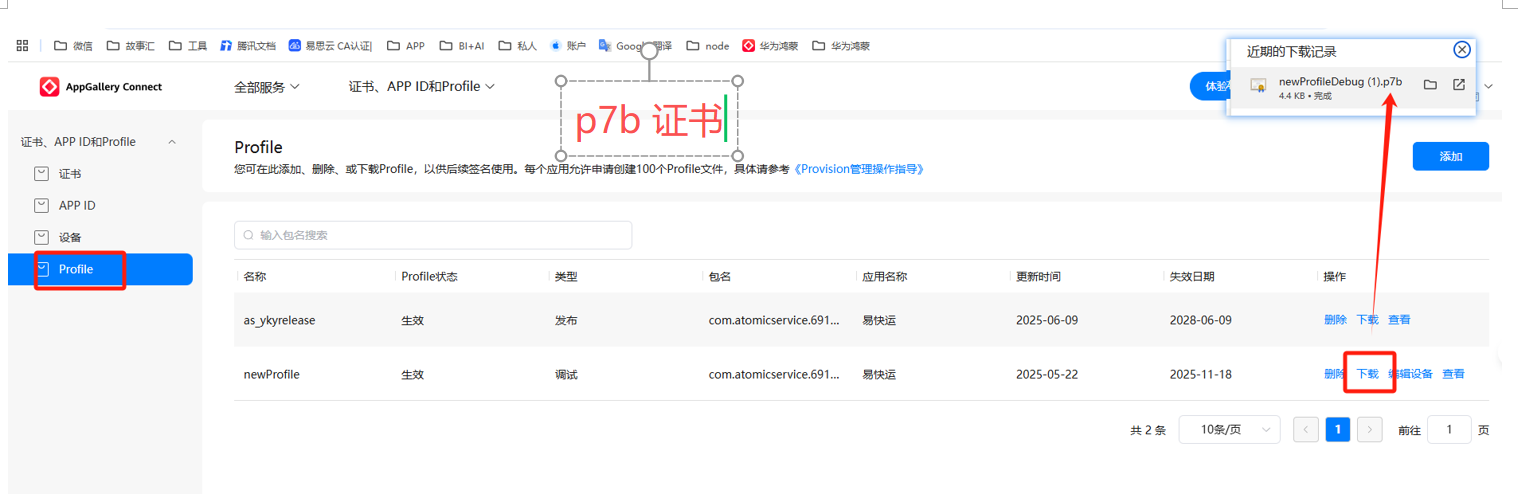This screenshot has height=494, width=1518.
Task: Open the 账户 bookmark
Action: 568,46
